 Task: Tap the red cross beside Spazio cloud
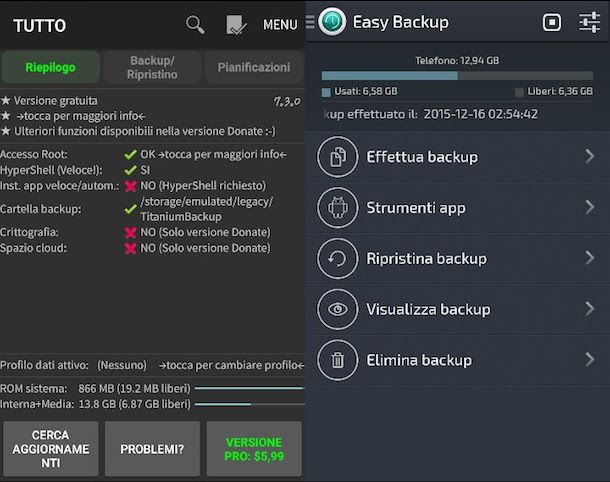pos(130,248)
